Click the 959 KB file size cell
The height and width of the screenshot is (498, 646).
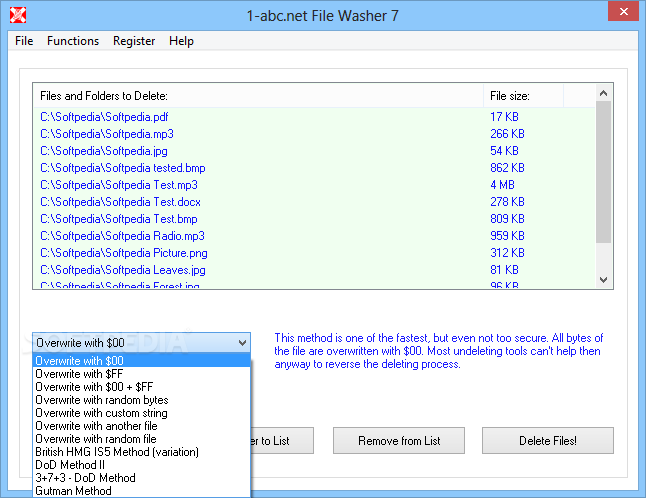point(507,236)
